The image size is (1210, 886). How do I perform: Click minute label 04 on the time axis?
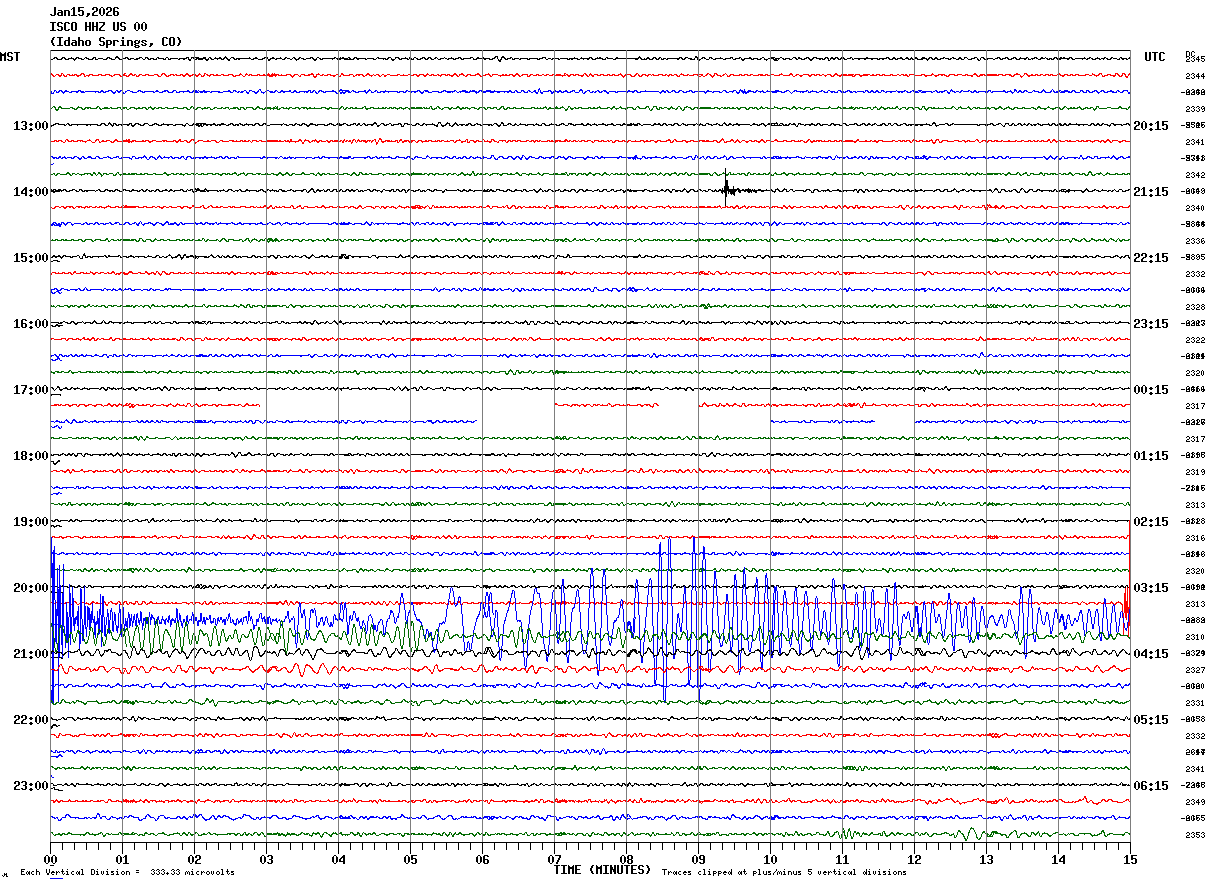coord(338,859)
